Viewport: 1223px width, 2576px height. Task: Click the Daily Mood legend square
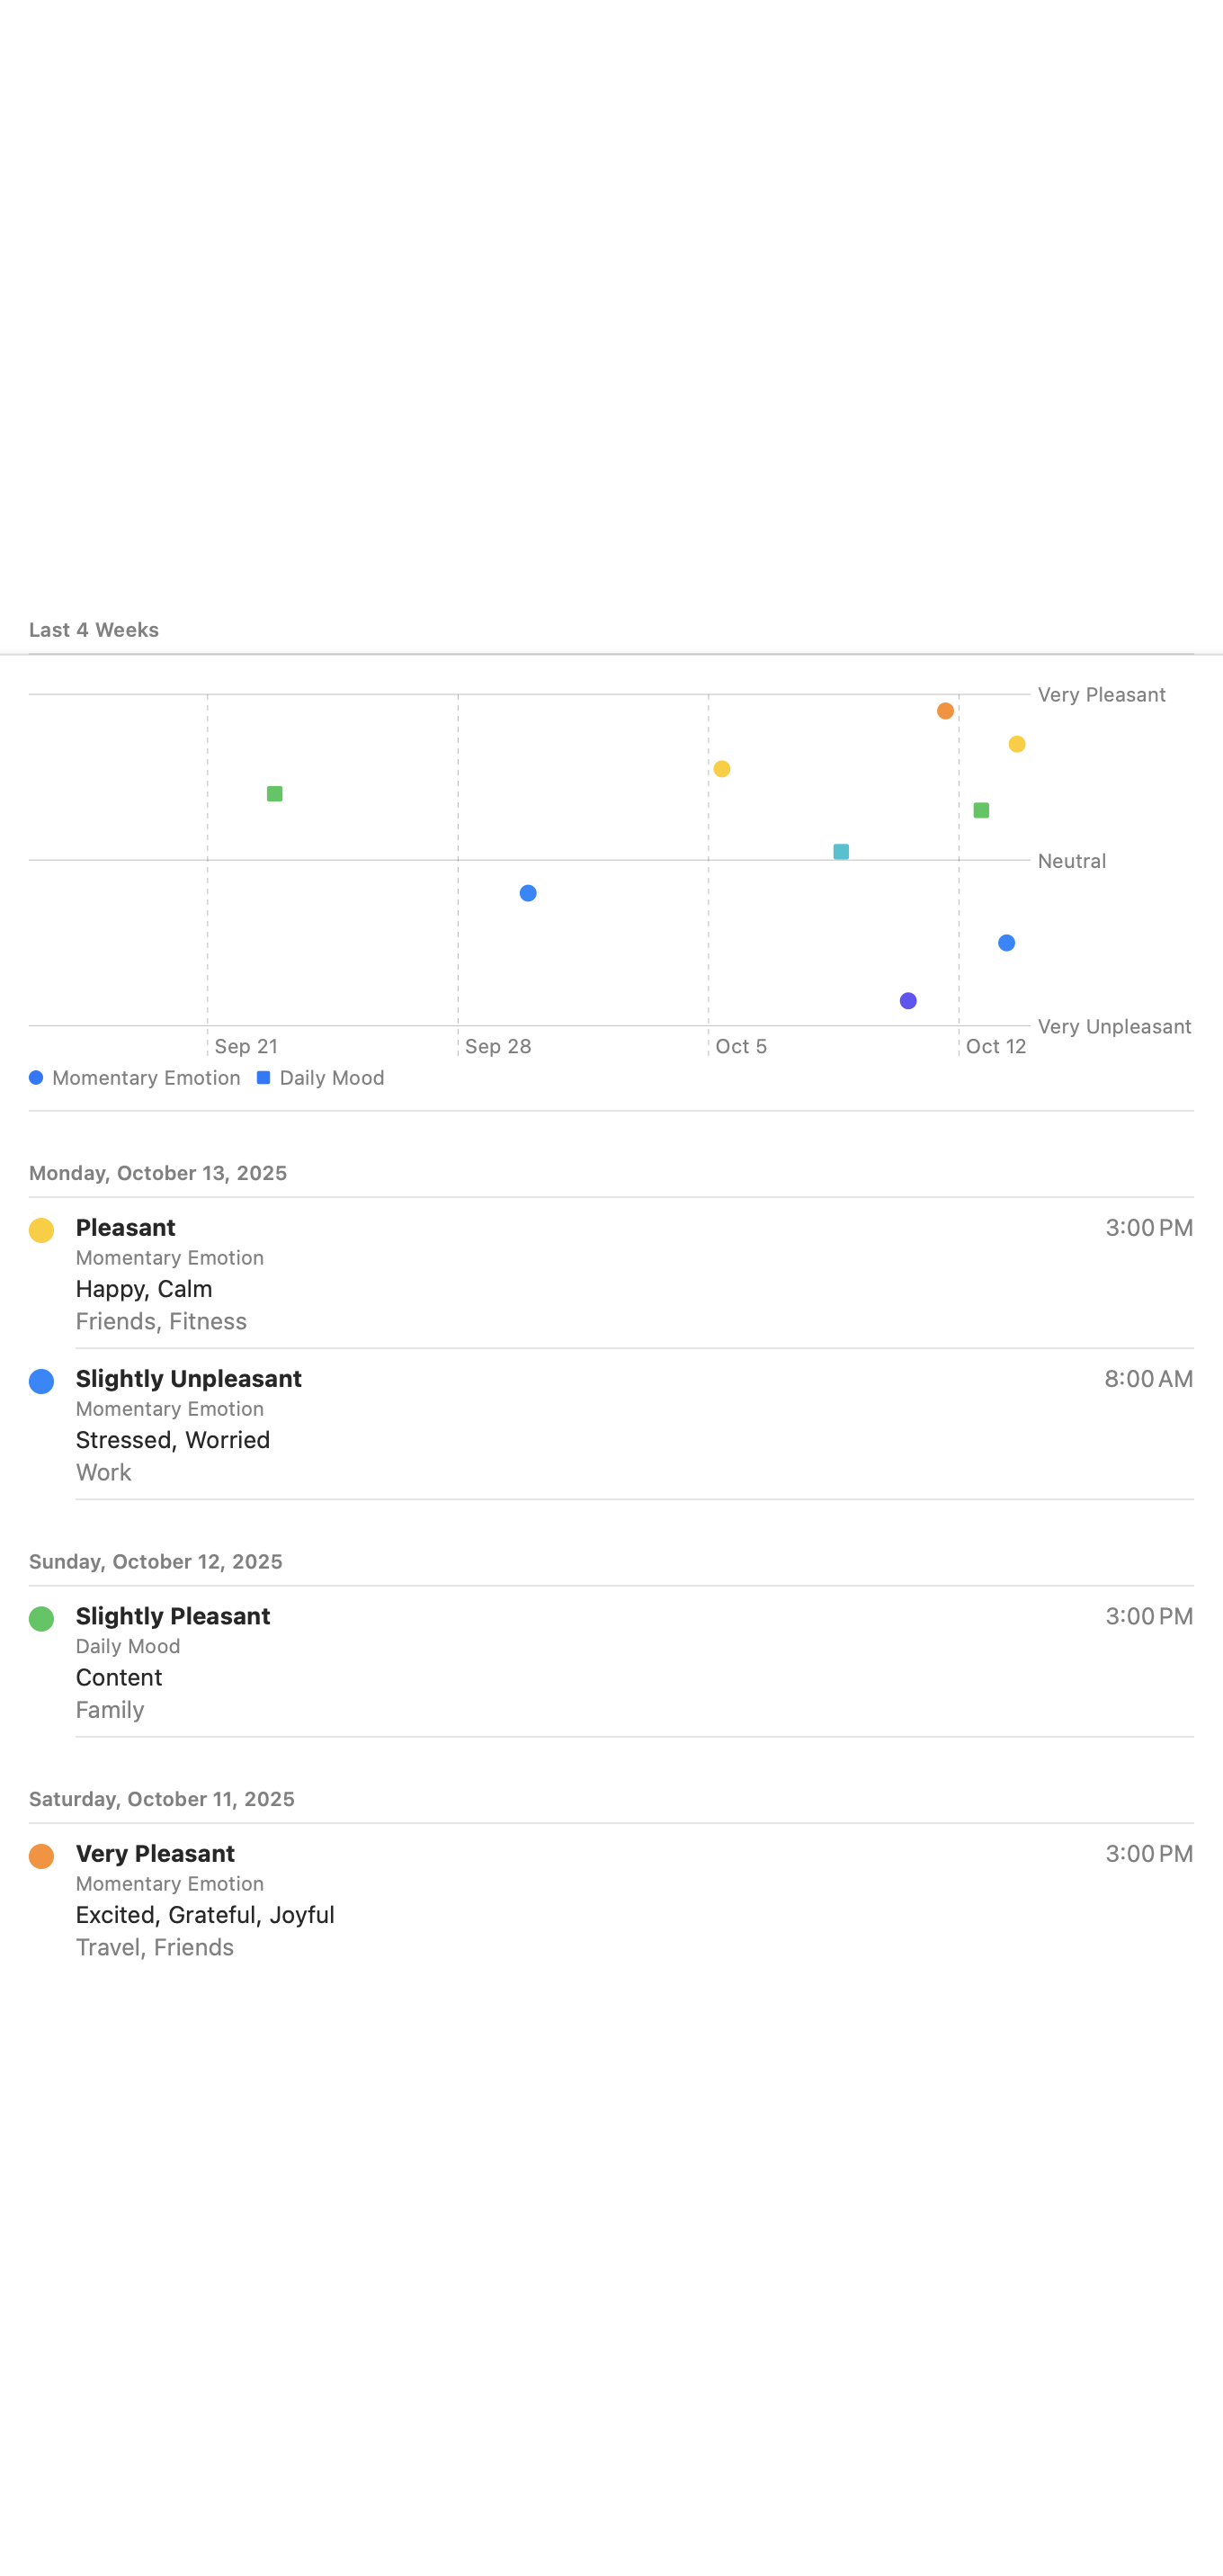(264, 1078)
